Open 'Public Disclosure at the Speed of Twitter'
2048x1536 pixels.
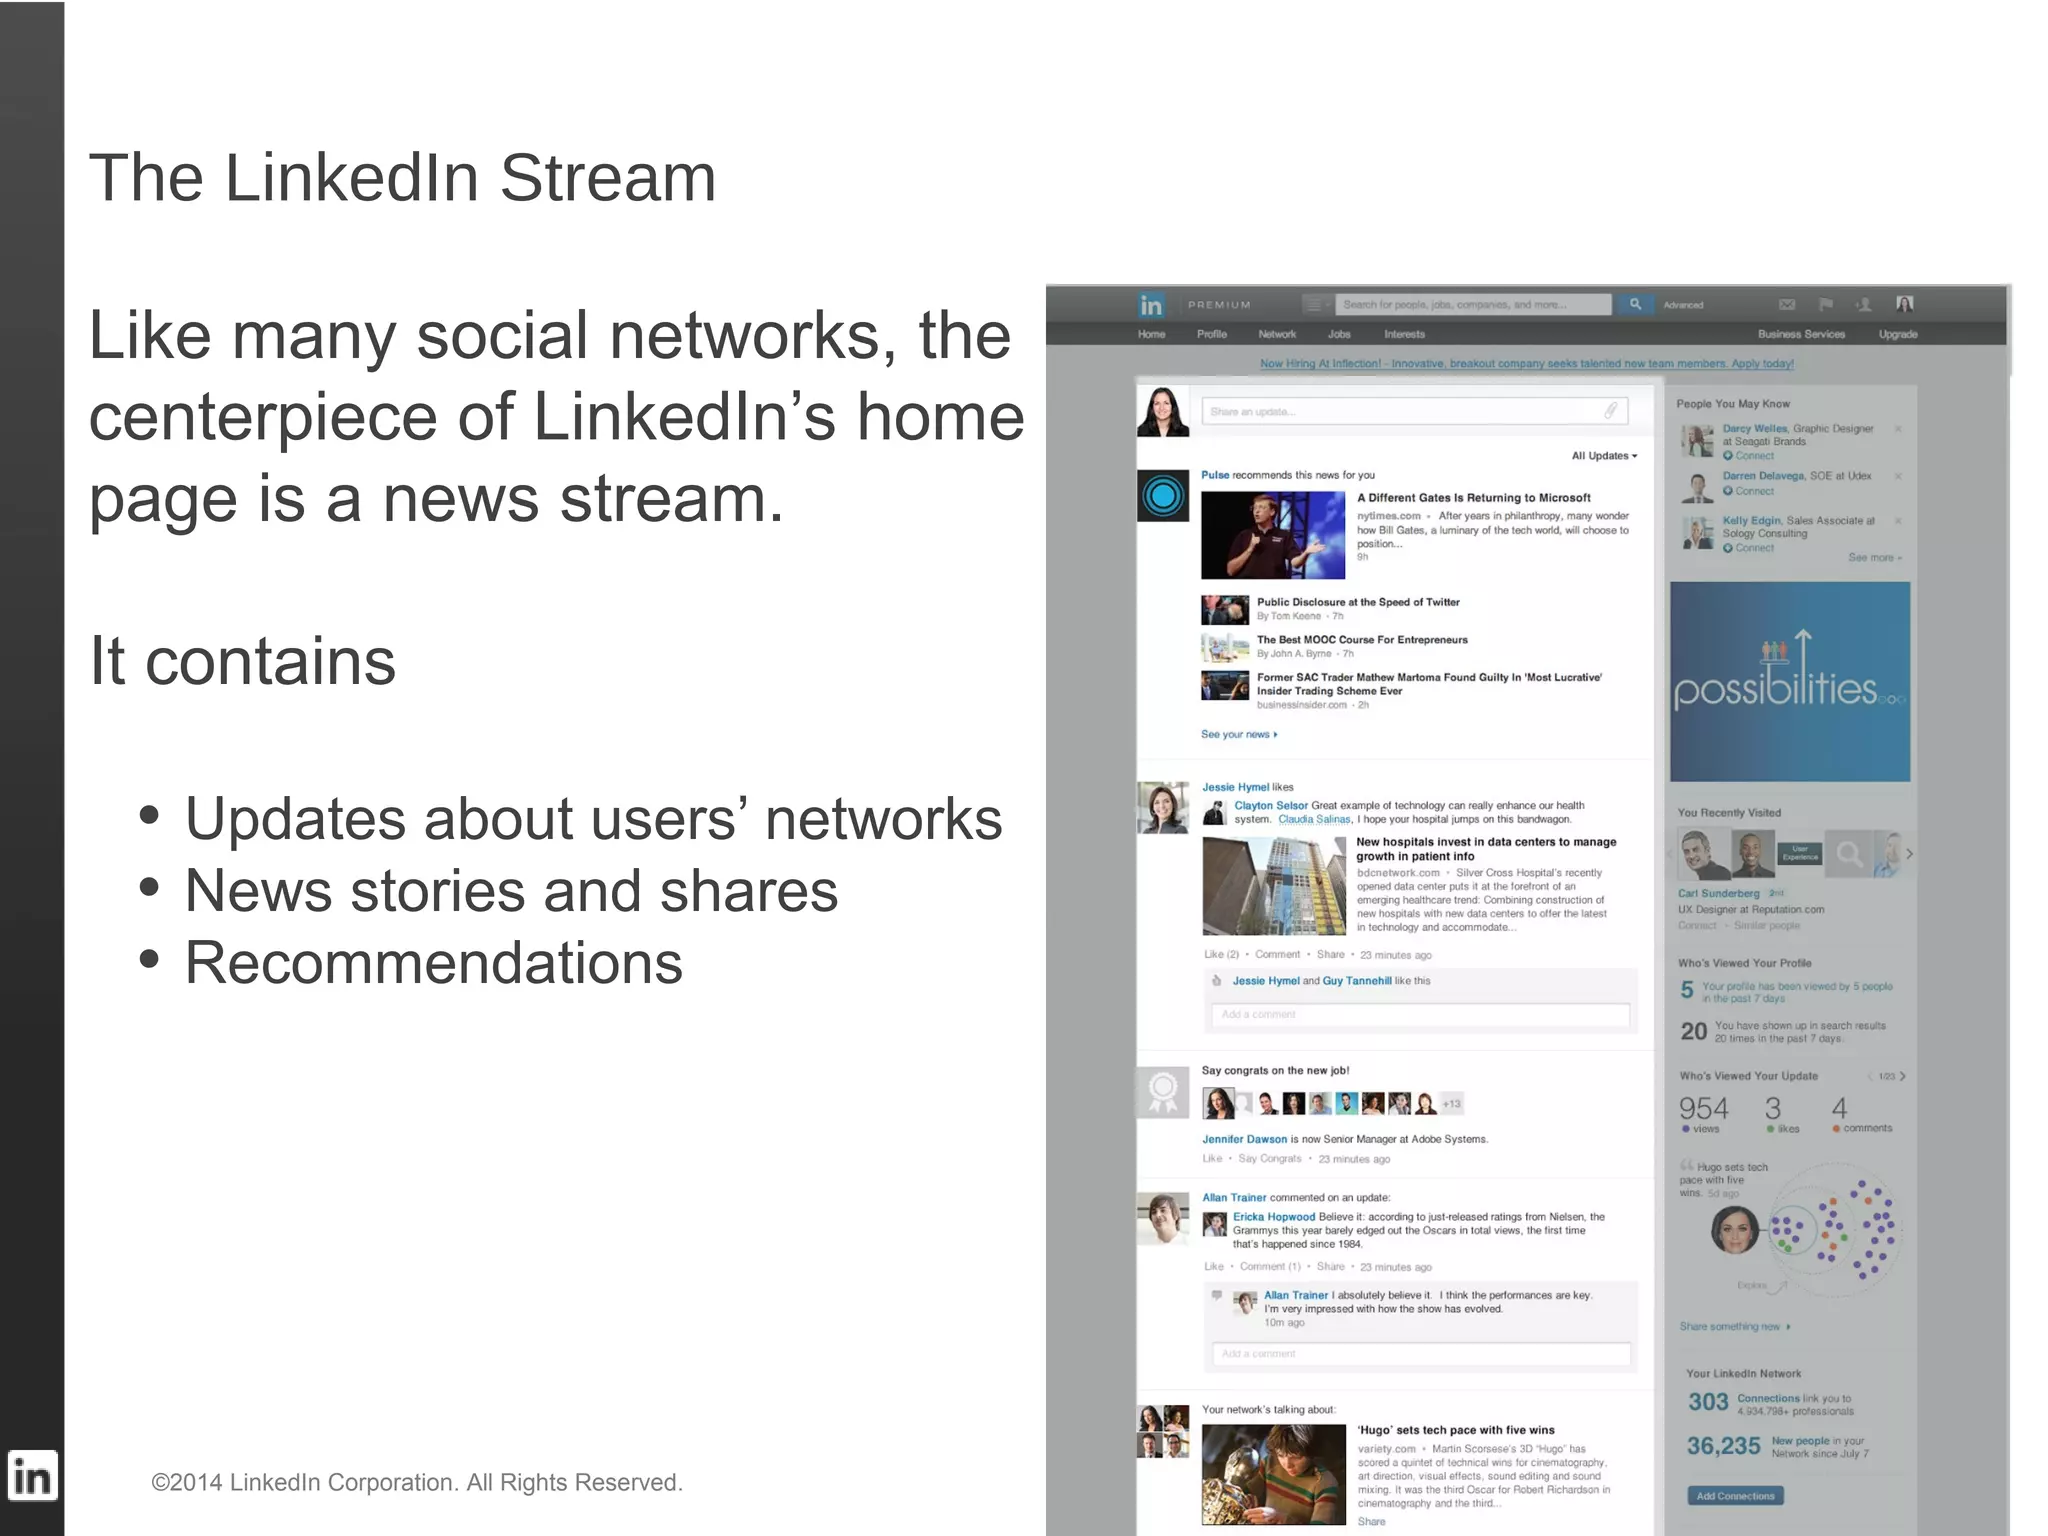1357,602
